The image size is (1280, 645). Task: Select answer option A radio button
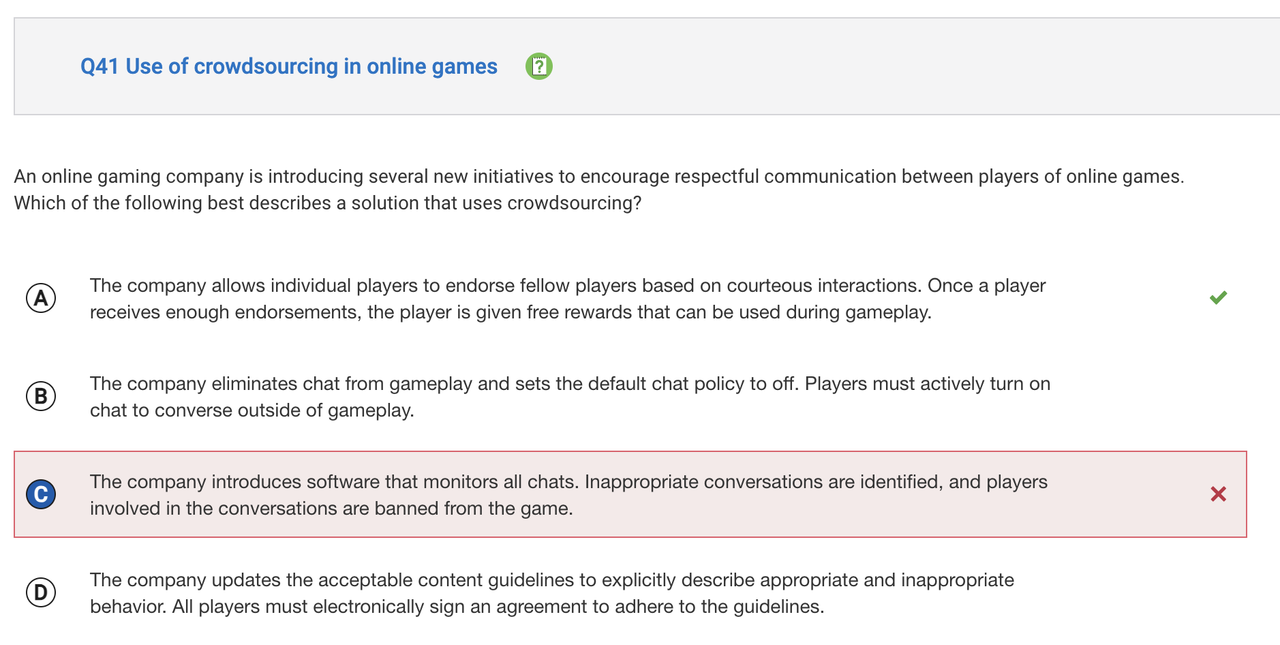coord(41,298)
